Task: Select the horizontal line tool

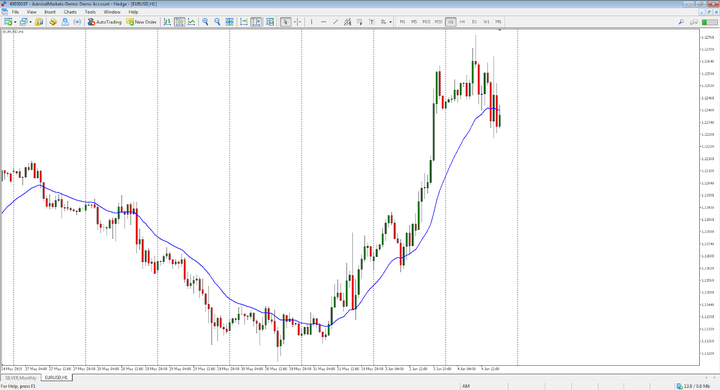Action: click(323, 22)
